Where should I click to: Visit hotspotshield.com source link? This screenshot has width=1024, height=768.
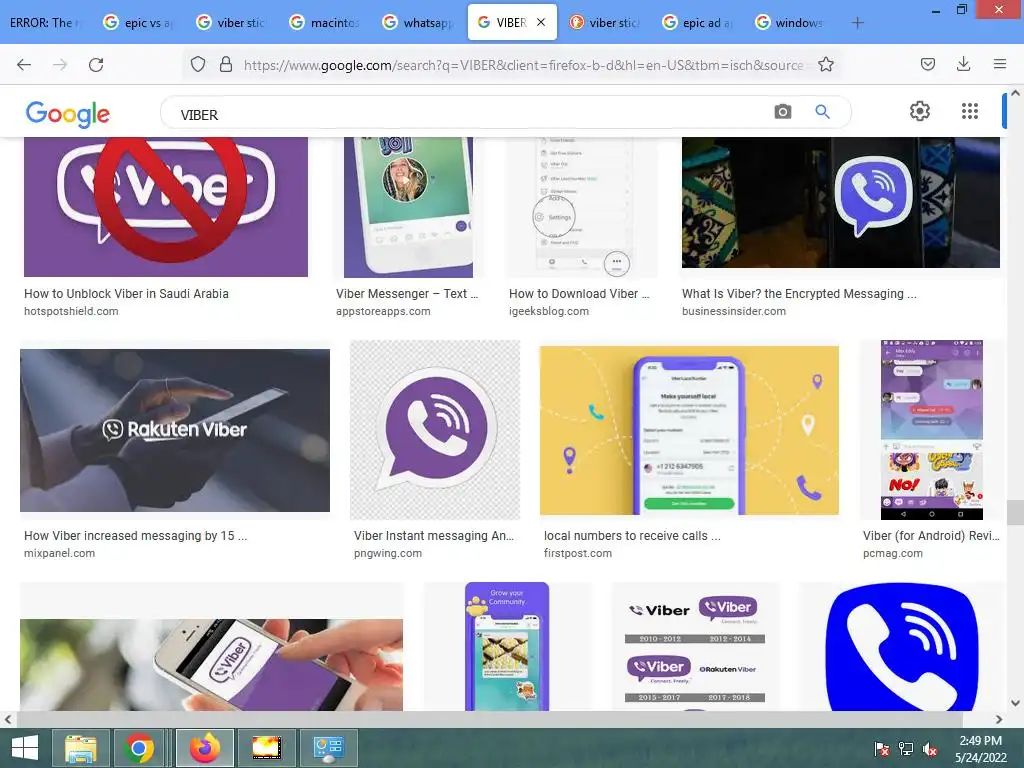pos(71,312)
